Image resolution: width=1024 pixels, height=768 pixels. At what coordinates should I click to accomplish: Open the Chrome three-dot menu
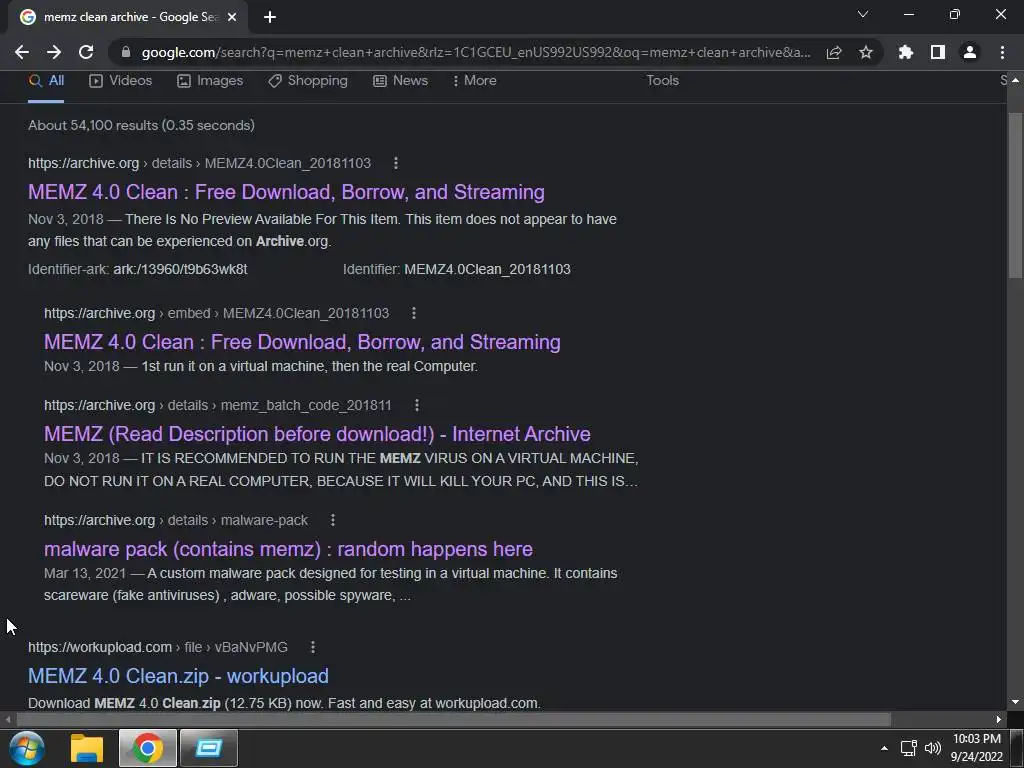tap(1002, 52)
